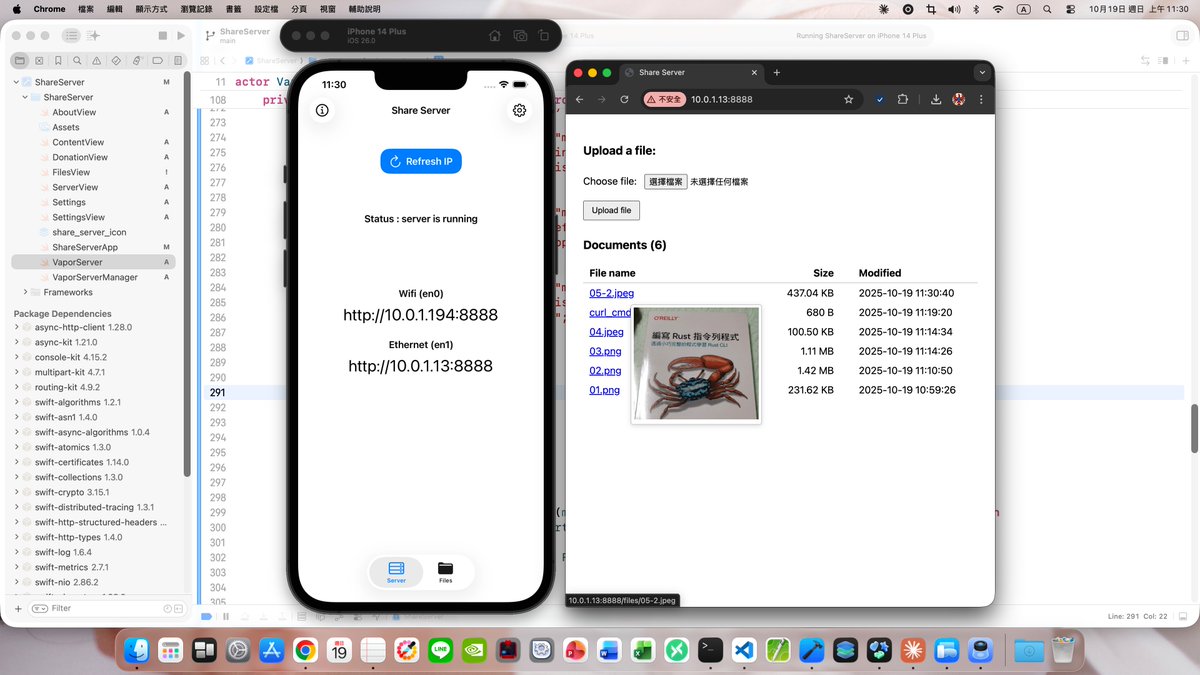Open Terminal from the Dock
1200x675 pixels.
click(x=710, y=651)
